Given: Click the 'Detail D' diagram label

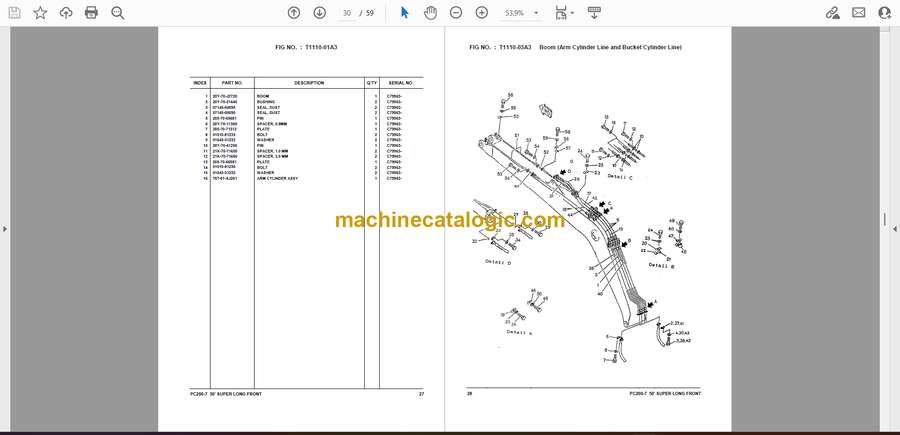Looking at the screenshot, I should pos(498,262).
